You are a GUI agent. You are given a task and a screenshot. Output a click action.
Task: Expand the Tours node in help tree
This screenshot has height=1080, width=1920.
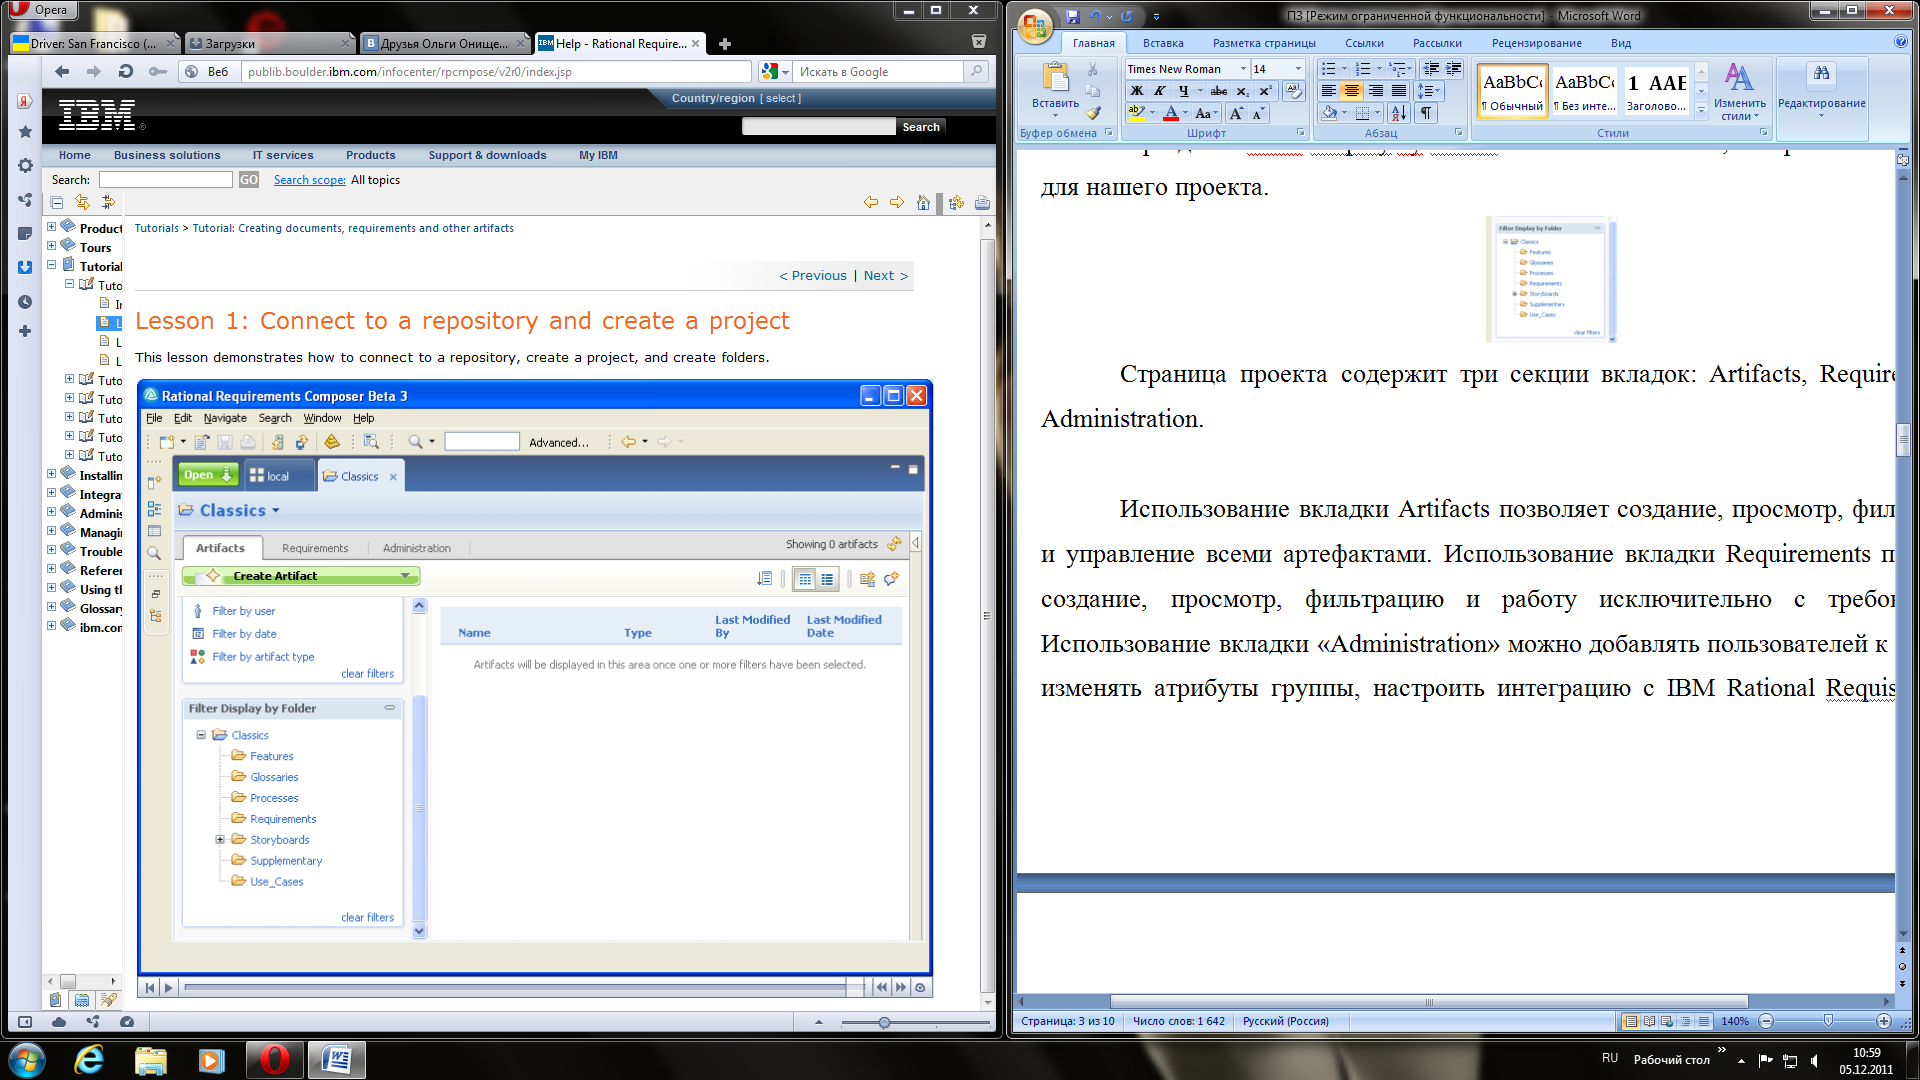pyautogui.click(x=52, y=246)
